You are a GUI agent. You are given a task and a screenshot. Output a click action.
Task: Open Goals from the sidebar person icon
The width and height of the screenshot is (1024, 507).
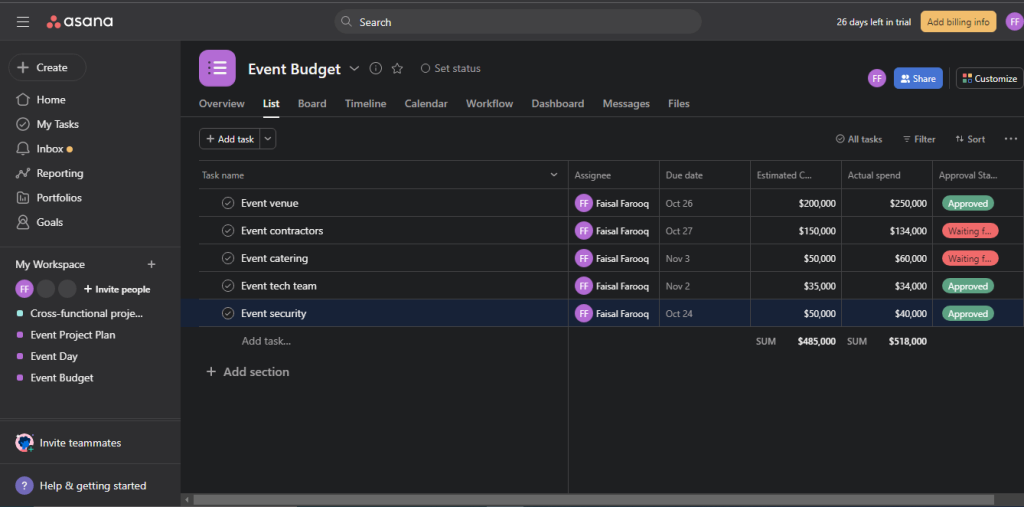(22, 222)
